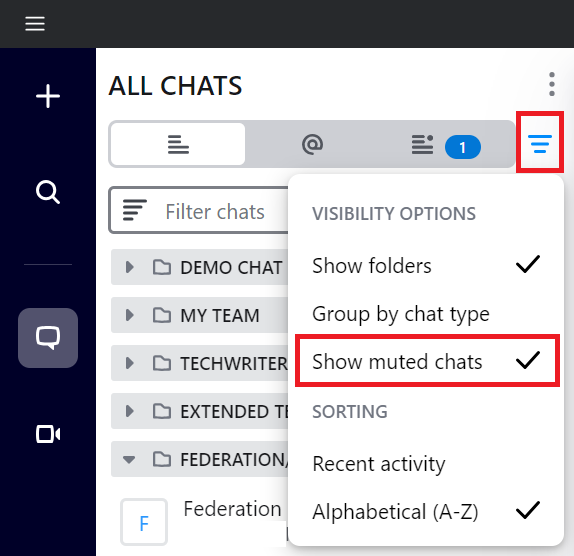This screenshot has width=574, height=556.
Task: Click the three-dot menu beside ALL CHATS
Action: pyautogui.click(x=552, y=84)
